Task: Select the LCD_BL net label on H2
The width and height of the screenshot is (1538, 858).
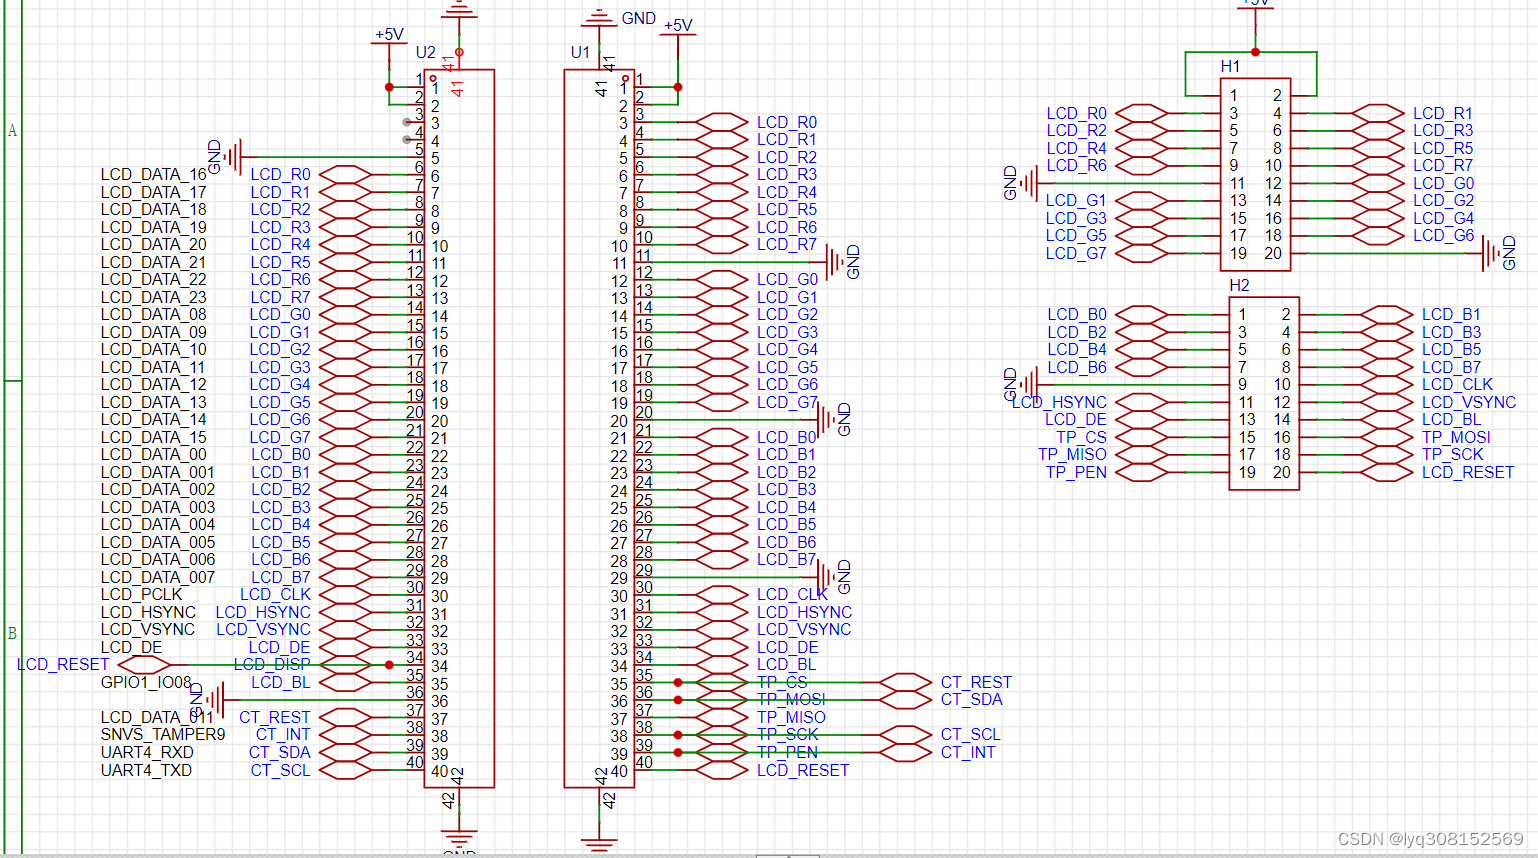Action: click(1451, 419)
